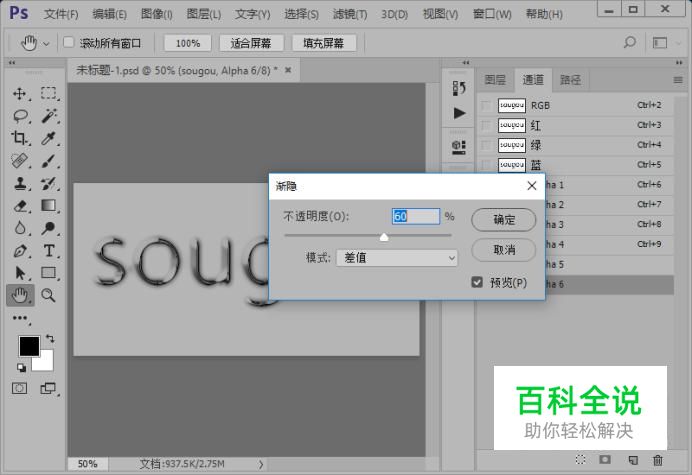Click the search magnifier icon
The height and width of the screenshot is (475, 692).
(630, 43)
